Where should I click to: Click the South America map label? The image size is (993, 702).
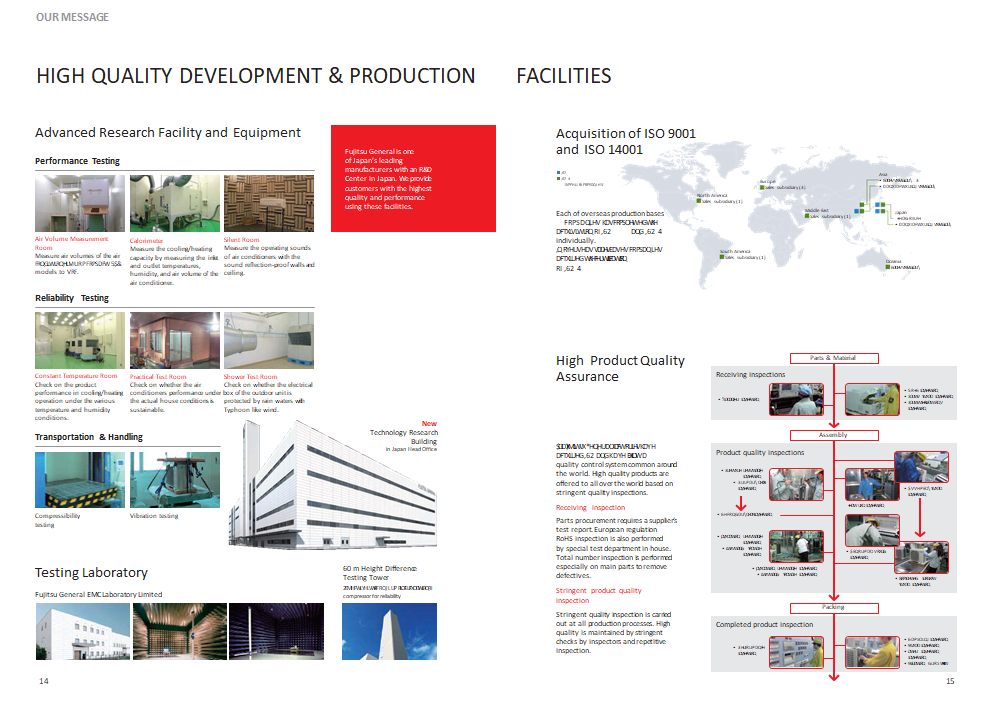735,252
